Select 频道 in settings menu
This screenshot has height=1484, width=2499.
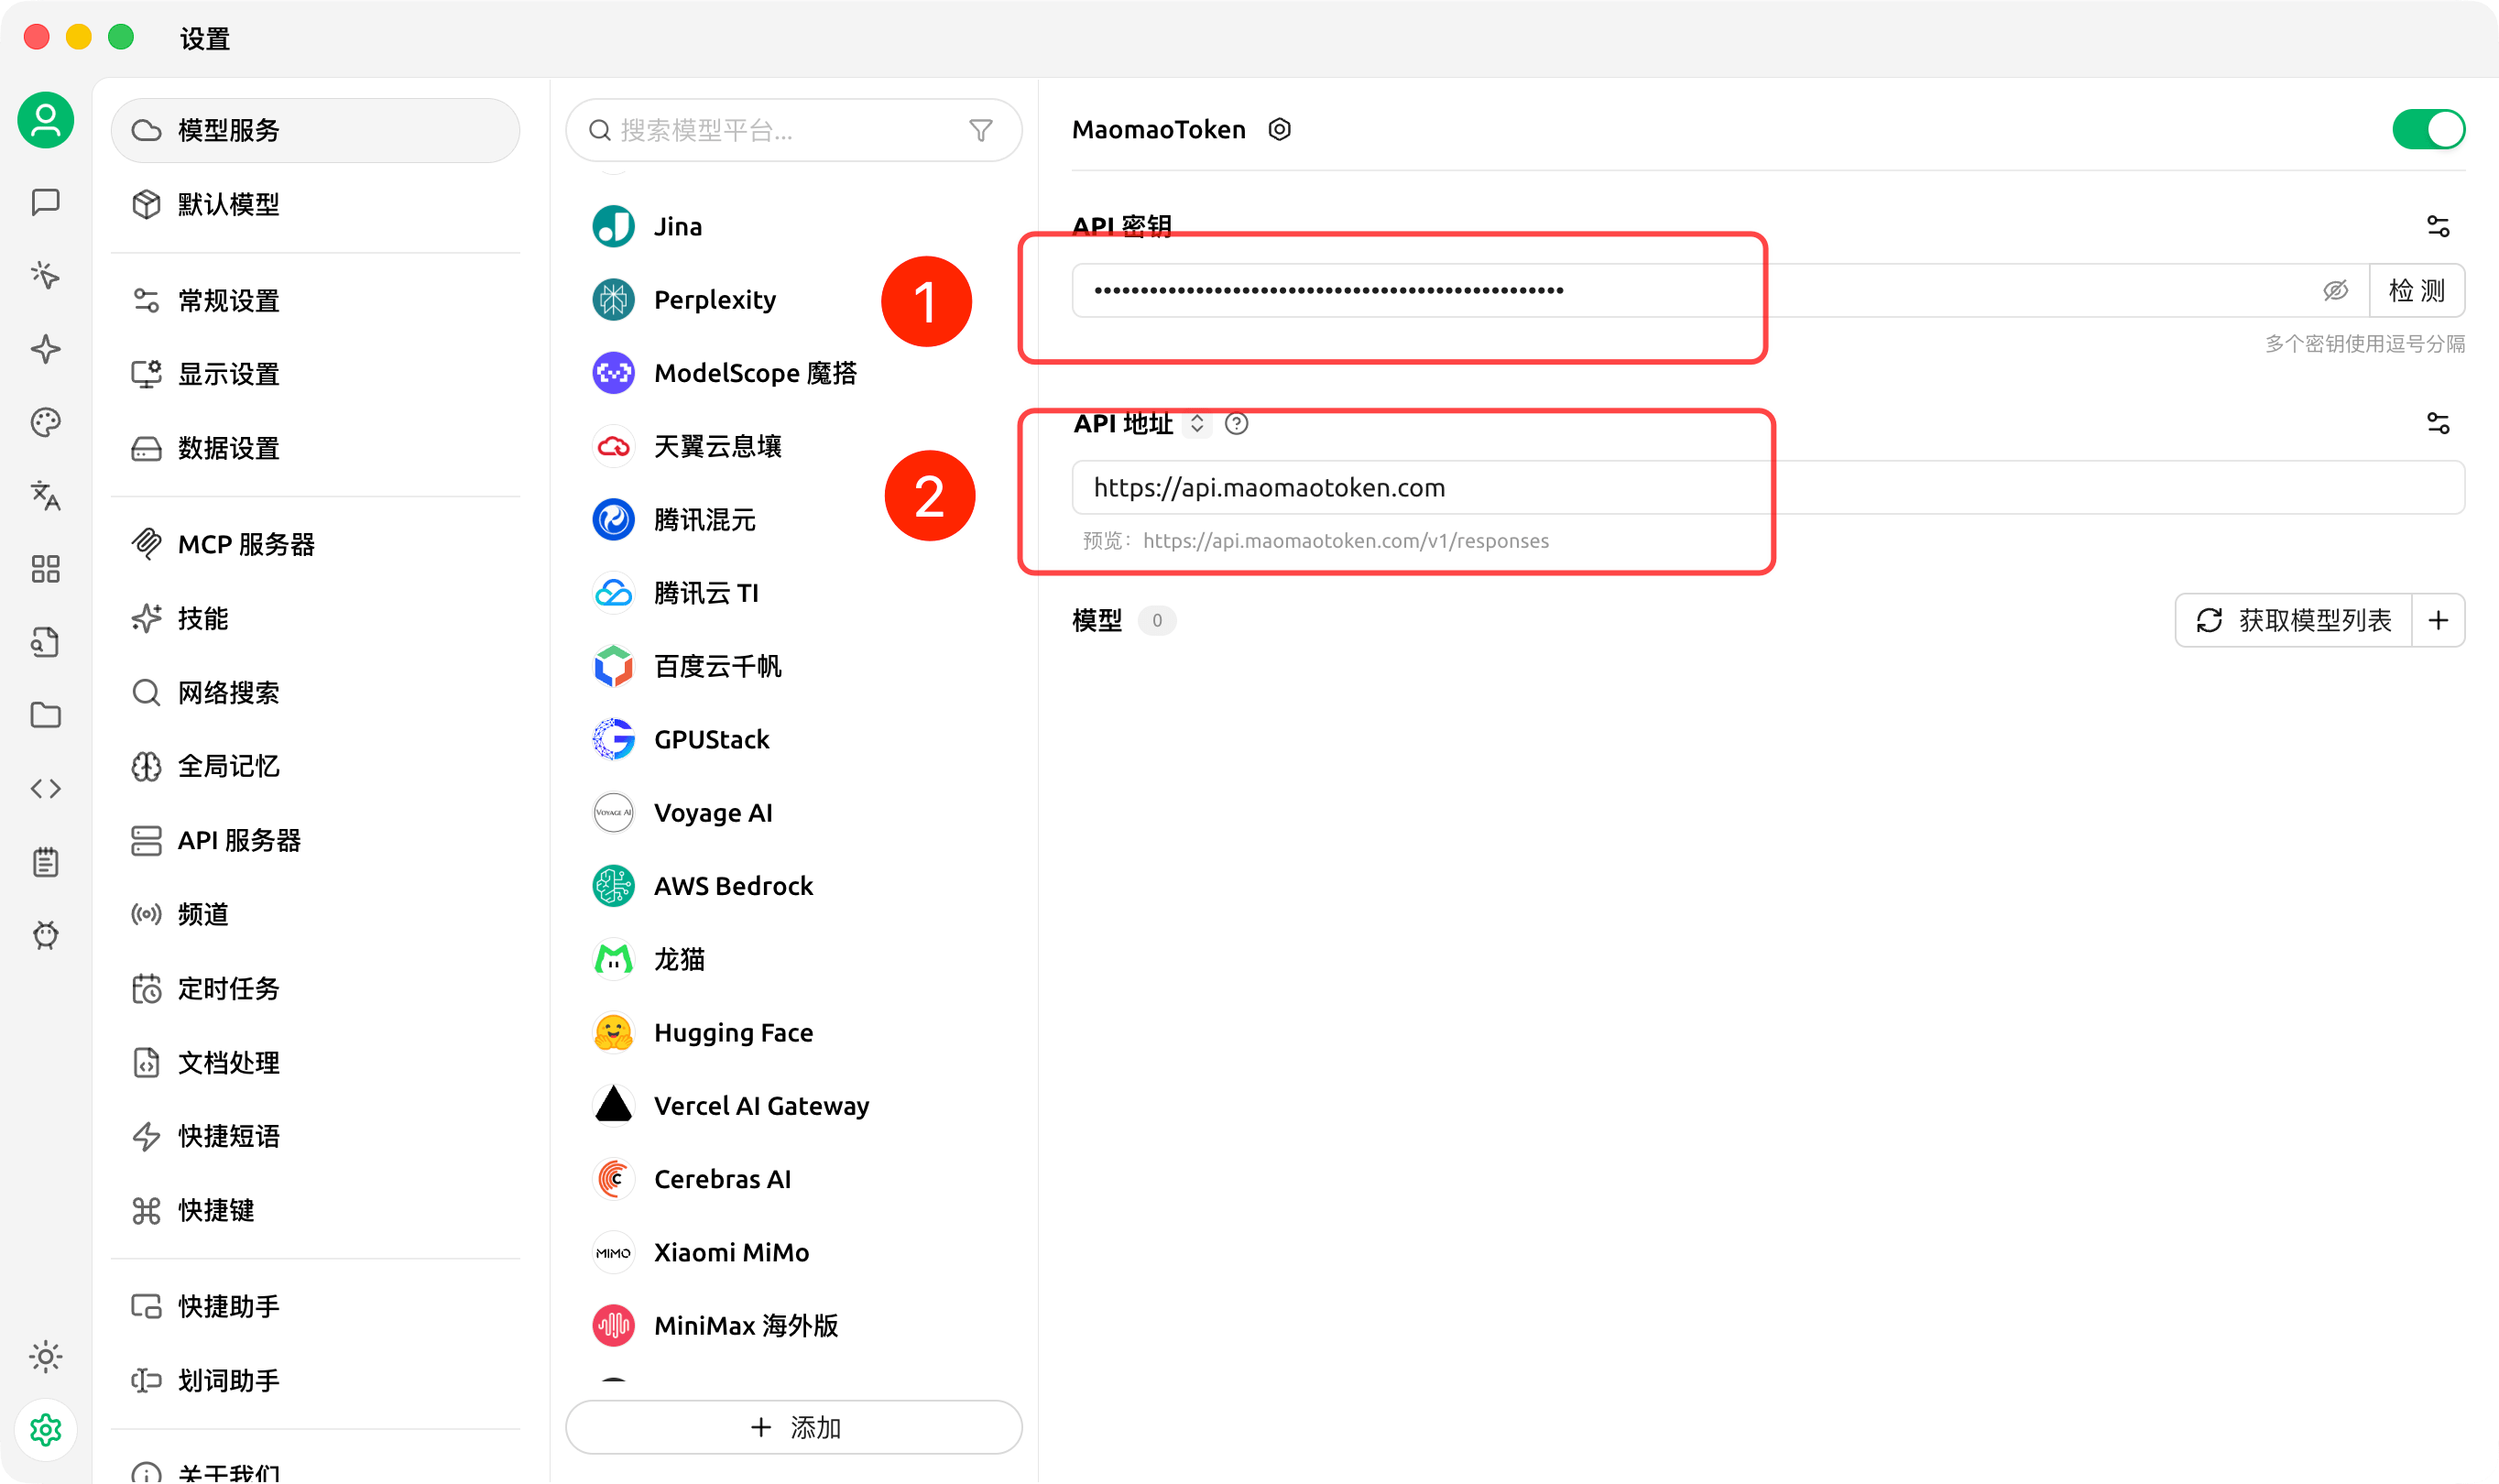315,914
